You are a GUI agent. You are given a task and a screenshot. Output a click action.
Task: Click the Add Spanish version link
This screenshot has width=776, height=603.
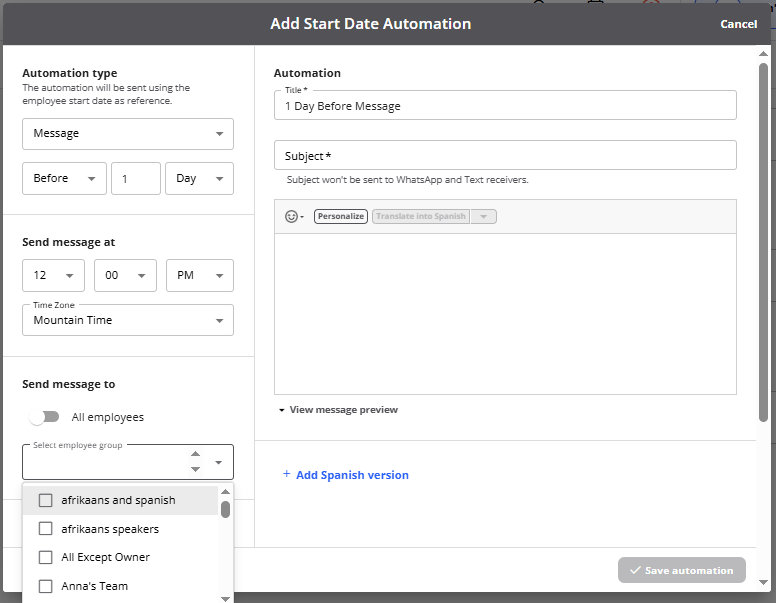coord(352,475)
